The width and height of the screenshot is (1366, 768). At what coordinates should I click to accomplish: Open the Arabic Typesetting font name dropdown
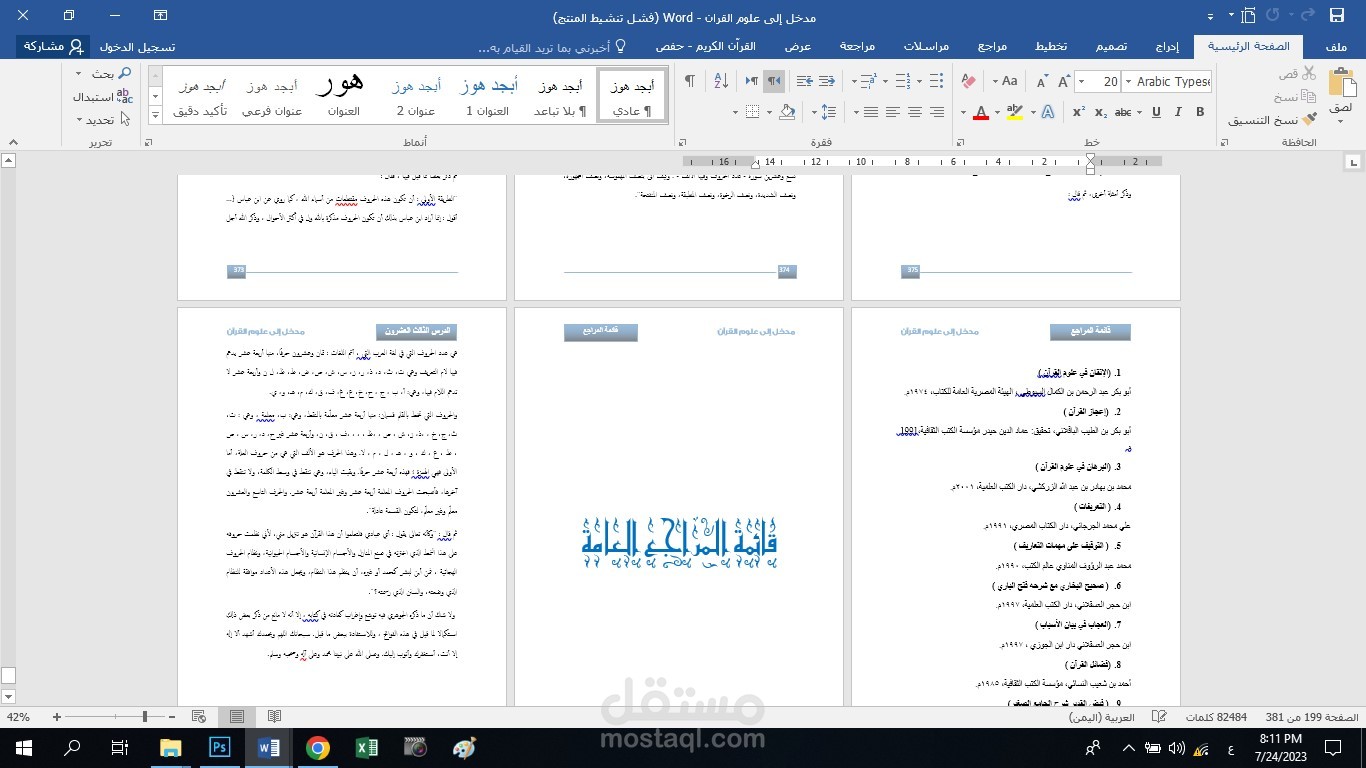[x=1128, y=82]
